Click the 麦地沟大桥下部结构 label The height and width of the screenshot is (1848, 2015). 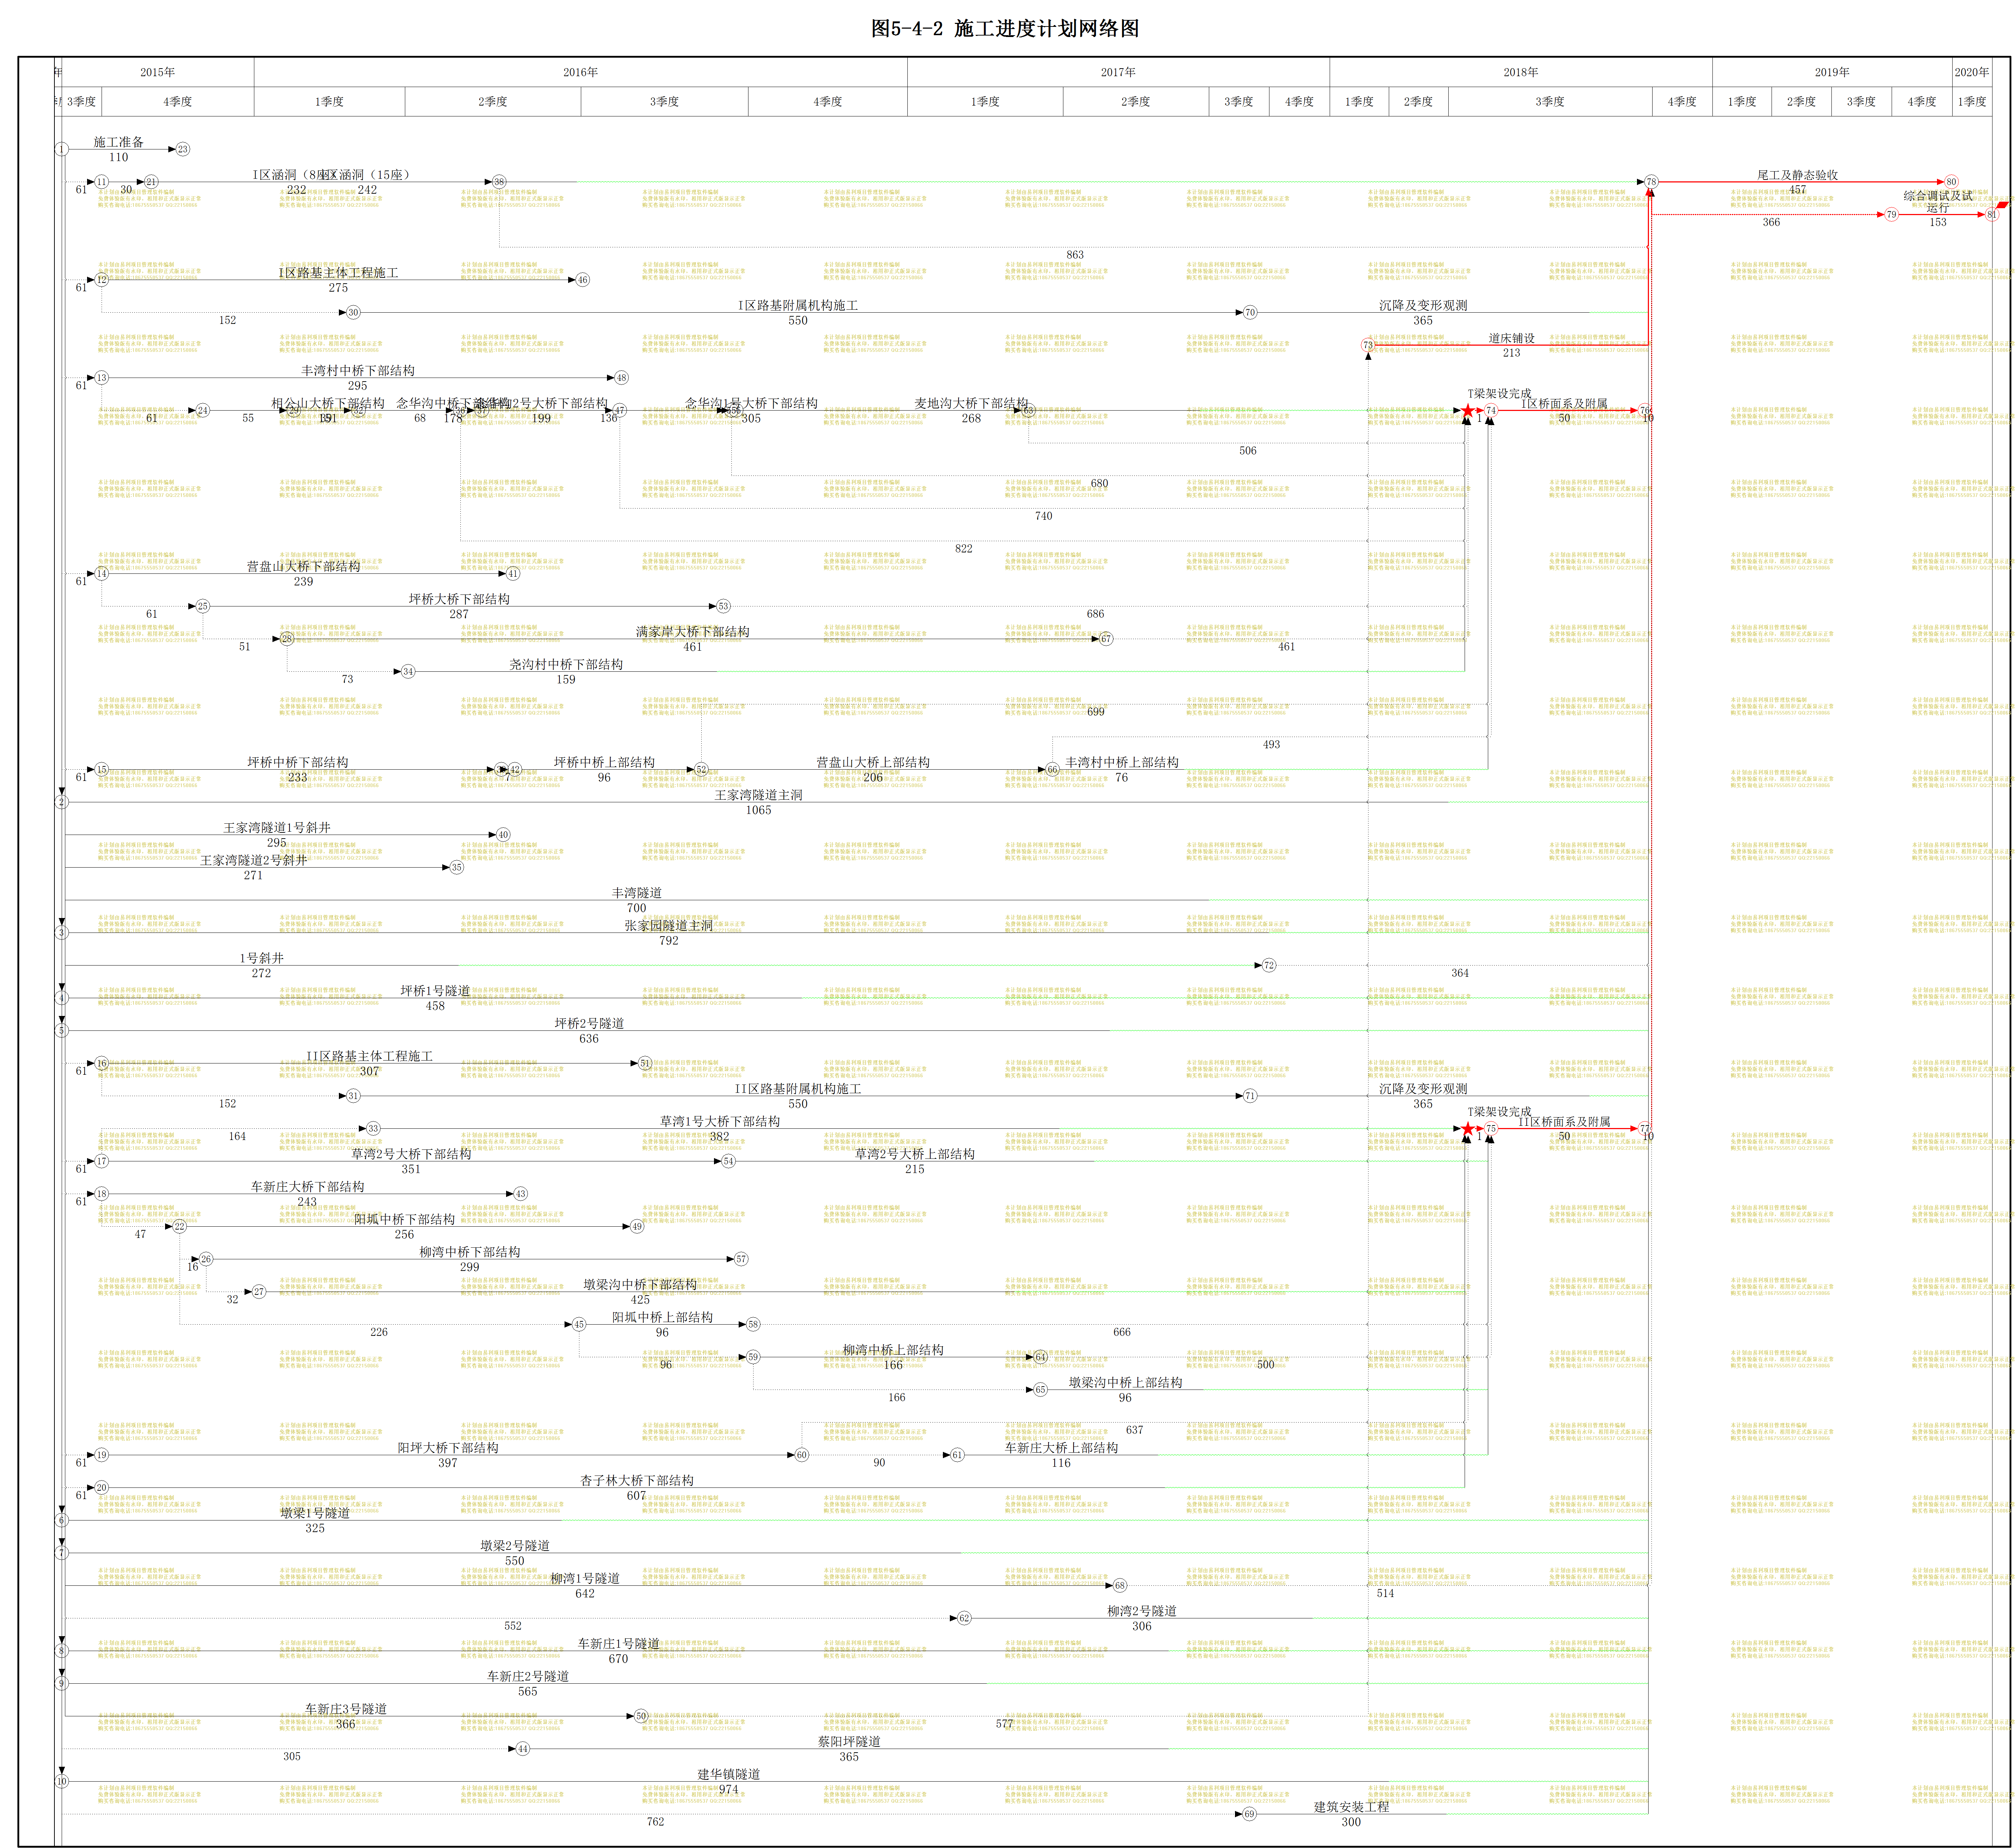[x=971, y=403]
